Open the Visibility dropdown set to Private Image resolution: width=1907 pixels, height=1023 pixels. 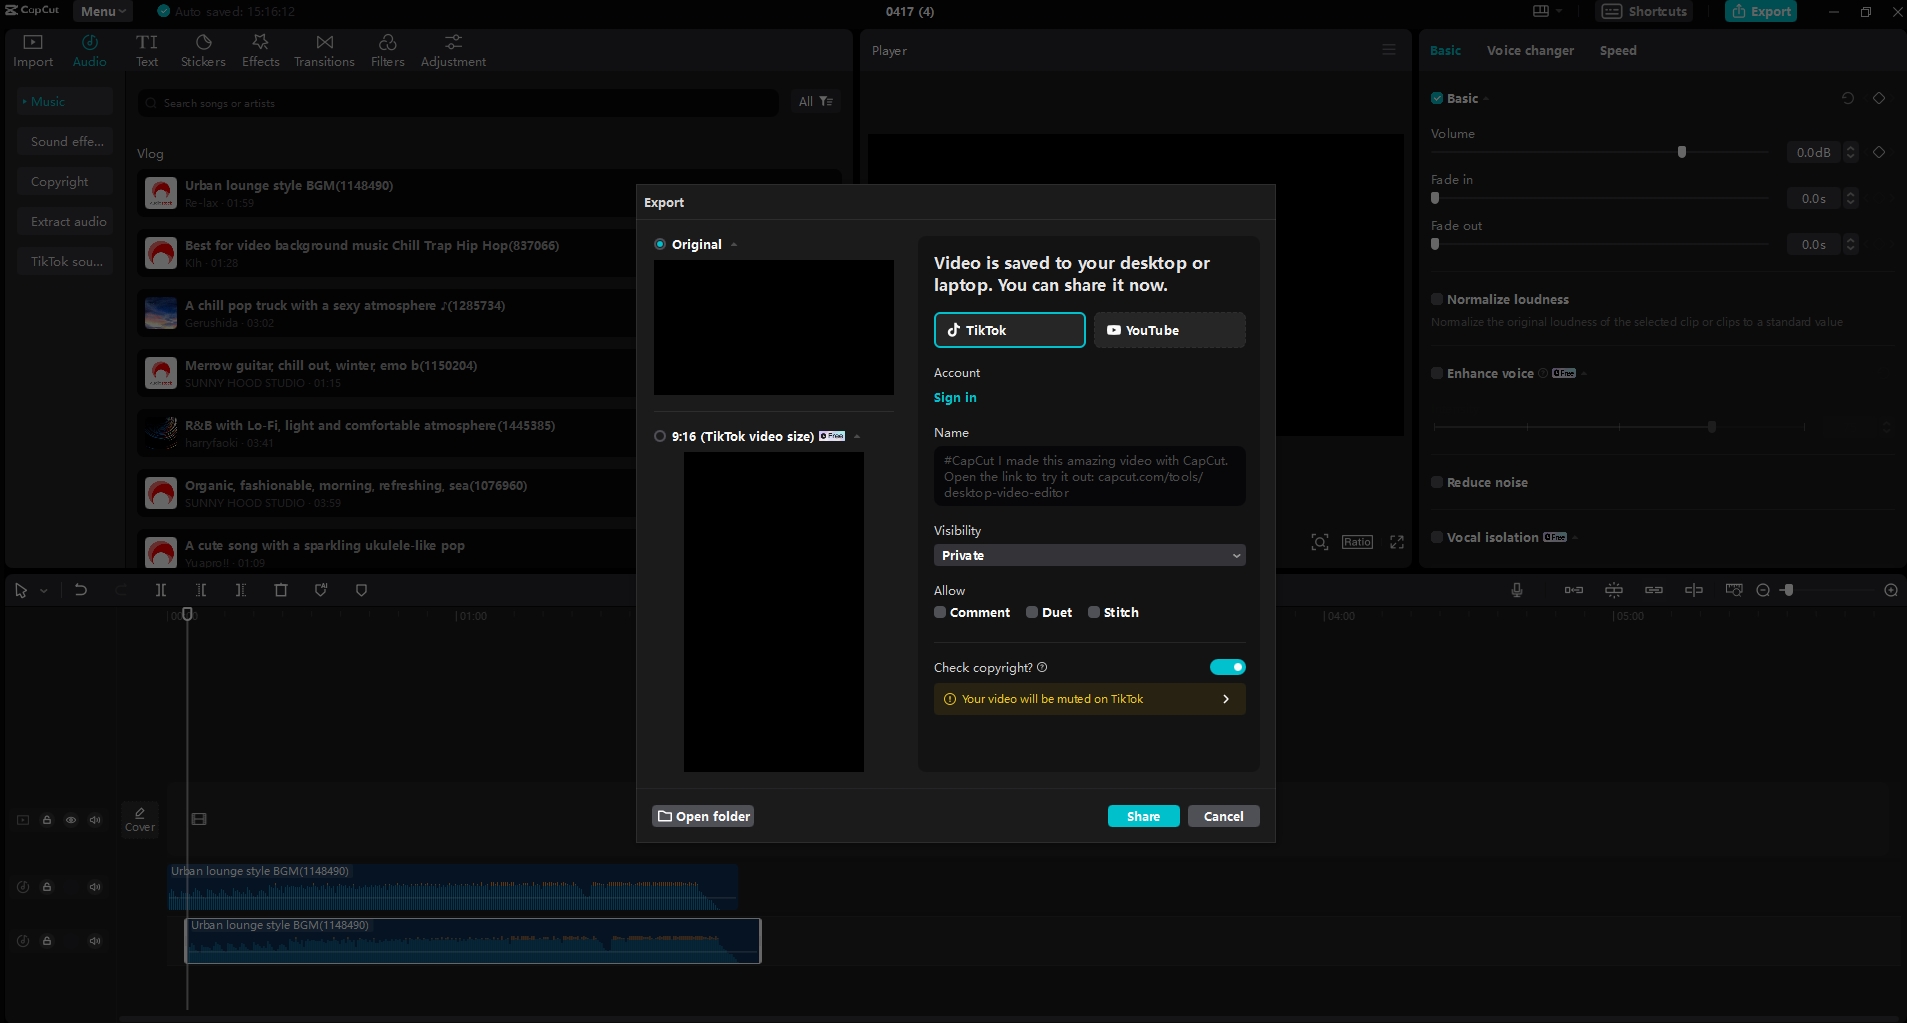tap(1088, 555)
